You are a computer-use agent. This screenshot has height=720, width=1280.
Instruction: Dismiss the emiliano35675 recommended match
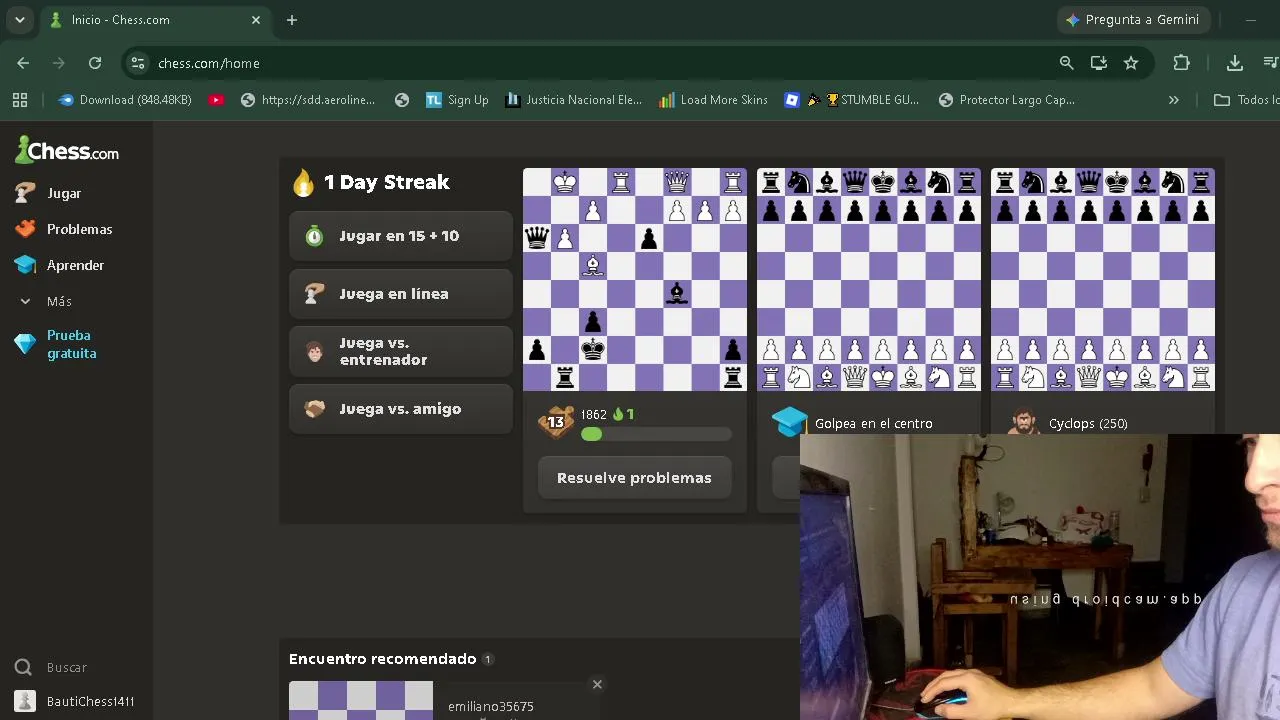pyautogui.click(x=597, y=684)
